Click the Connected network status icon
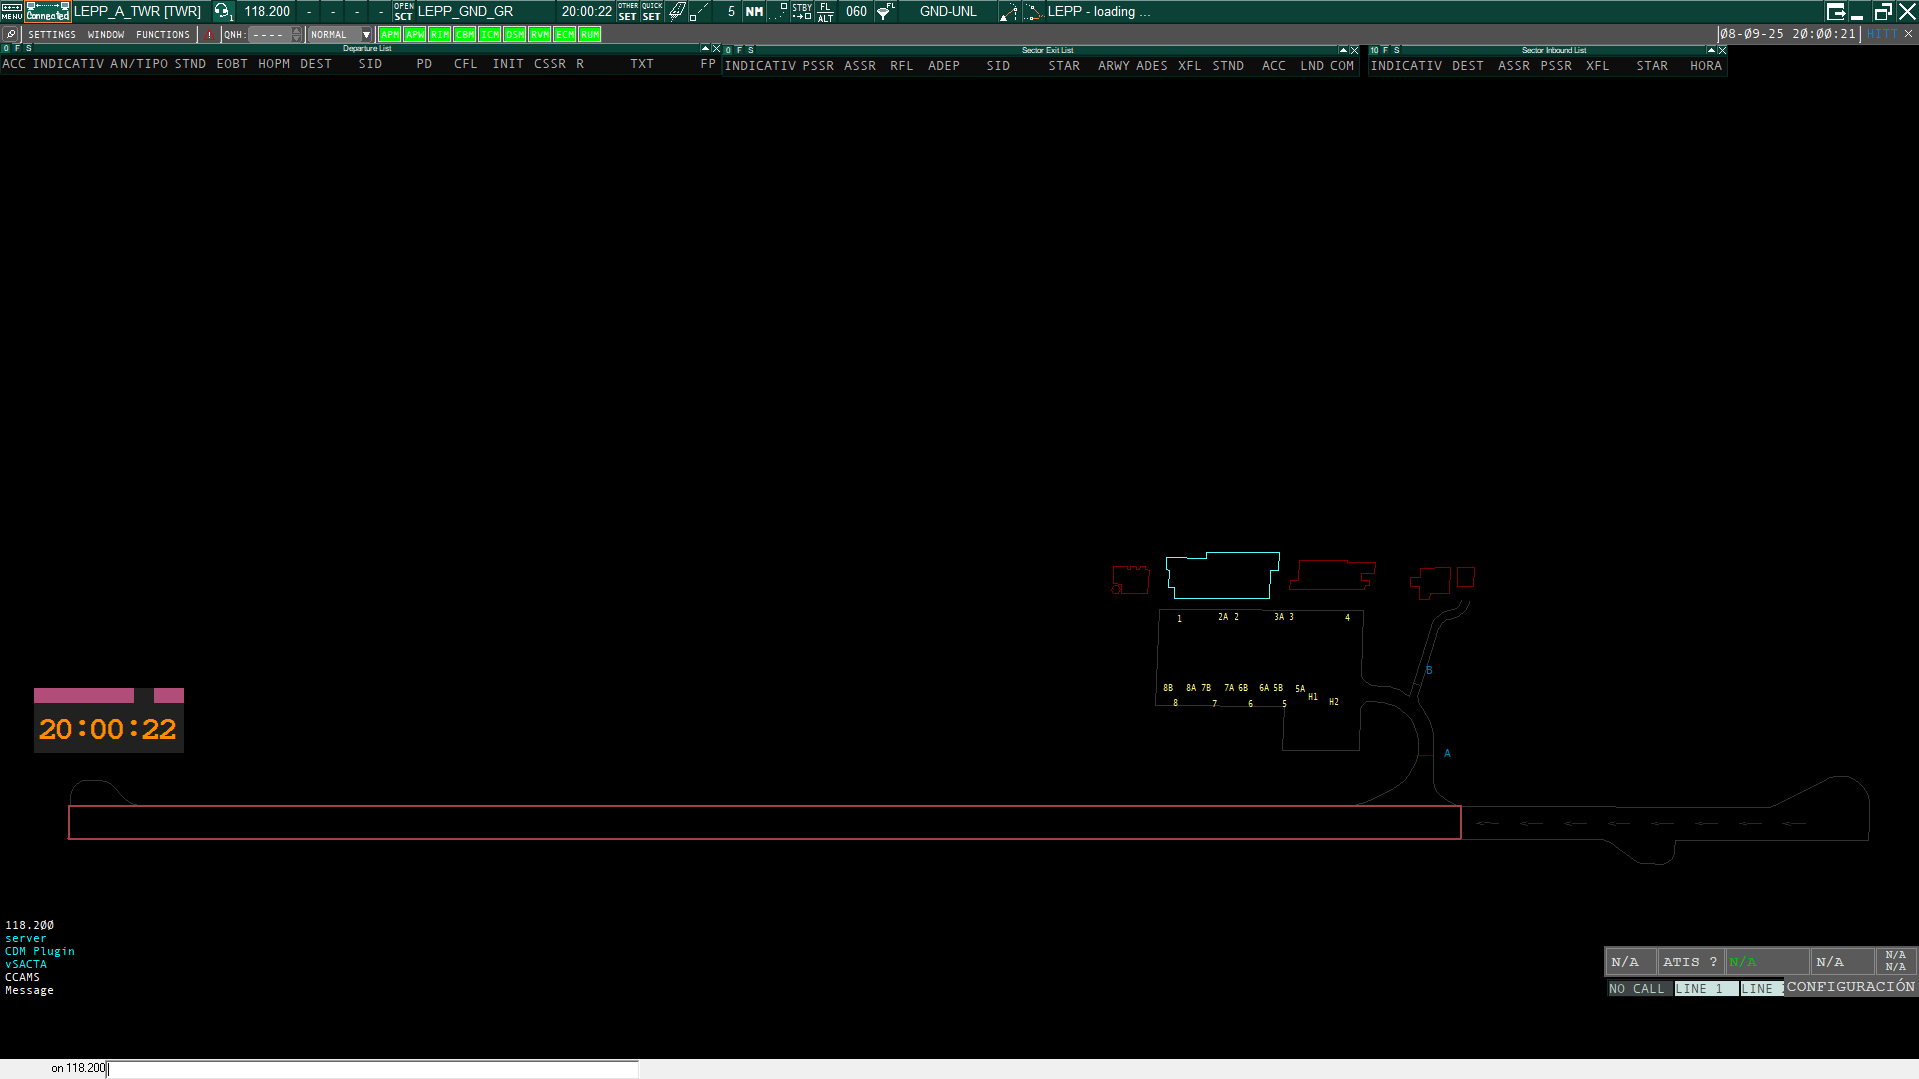This screenshot has width=1919, height=1079. pyautogui.click(x=47, y=12)
